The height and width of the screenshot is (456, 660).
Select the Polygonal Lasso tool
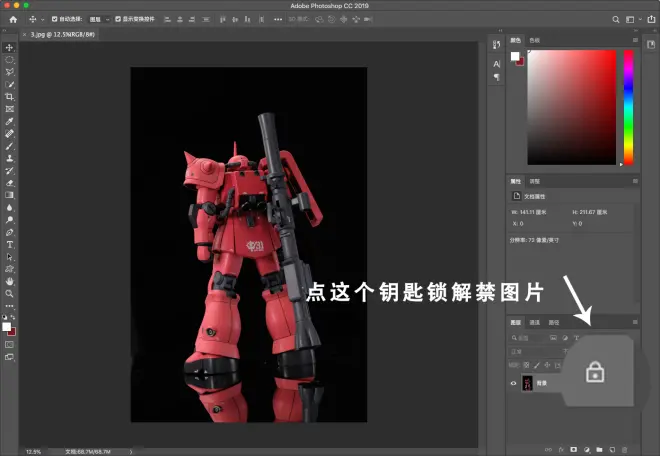click(x=9, y=72)
